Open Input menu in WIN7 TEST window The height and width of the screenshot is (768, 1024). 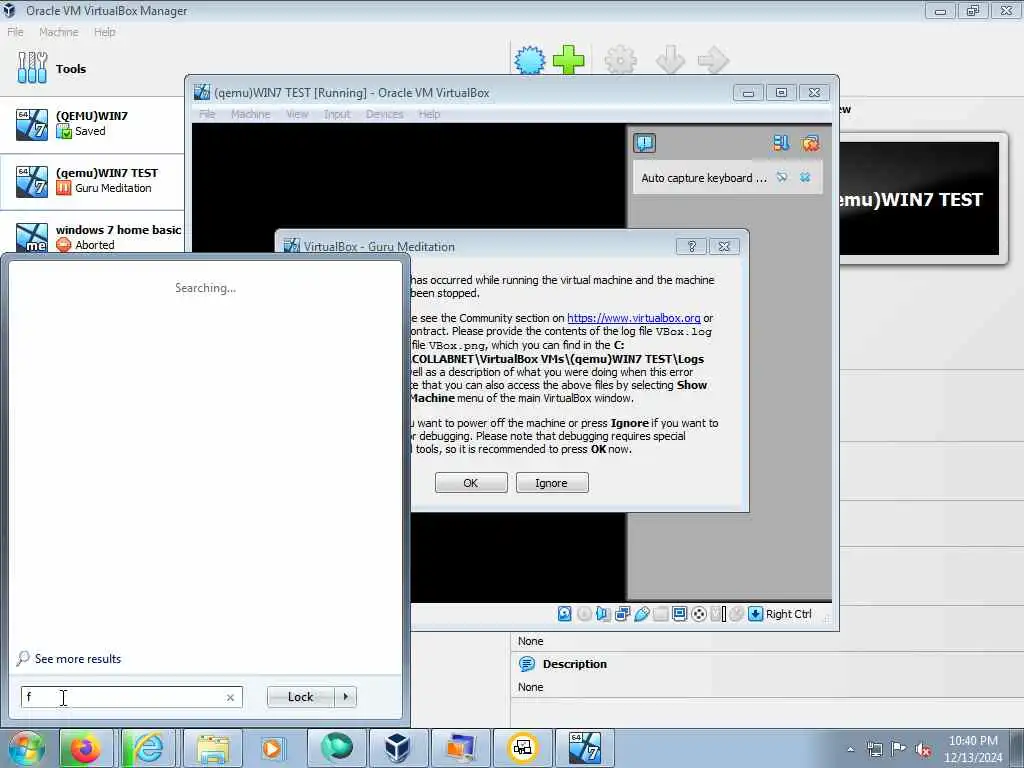pos(337,114)
